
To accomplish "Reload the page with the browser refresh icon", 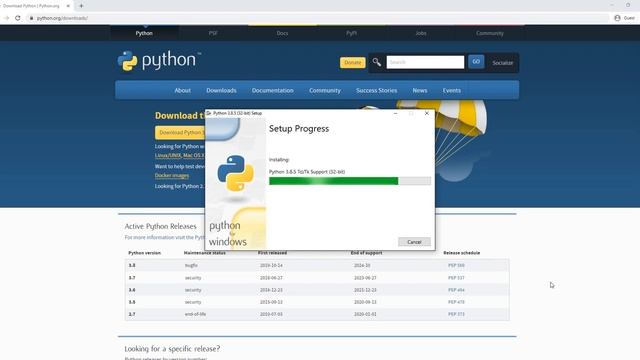I will pos(18,18).
